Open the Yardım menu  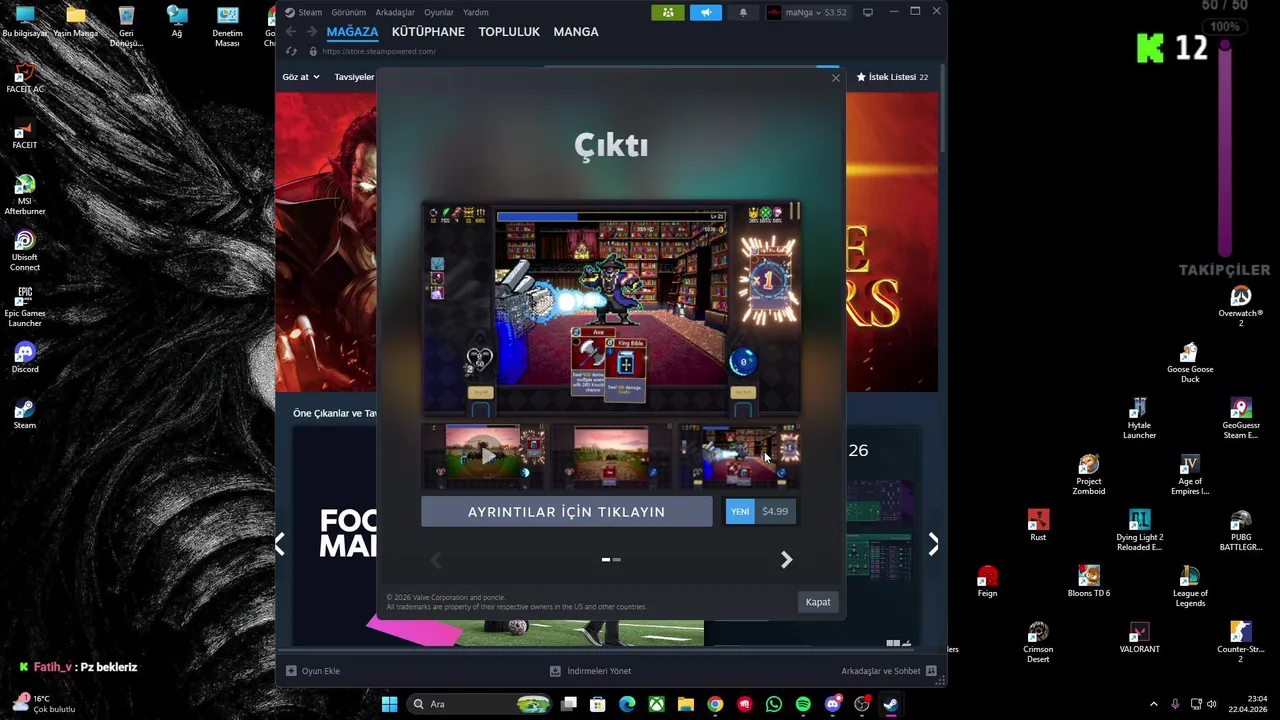476,12
